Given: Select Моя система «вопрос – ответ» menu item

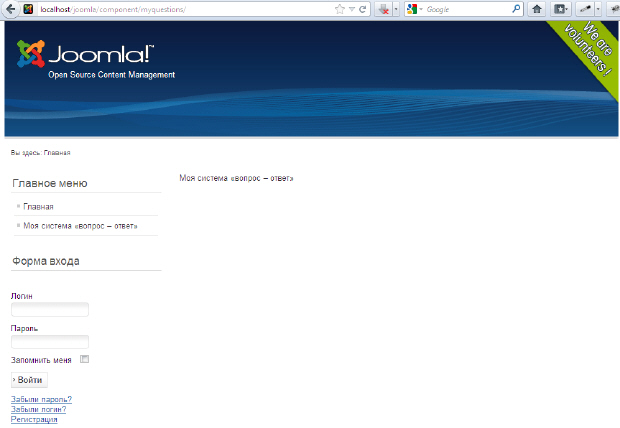Looking at the screenshot, I should point(80,226).
